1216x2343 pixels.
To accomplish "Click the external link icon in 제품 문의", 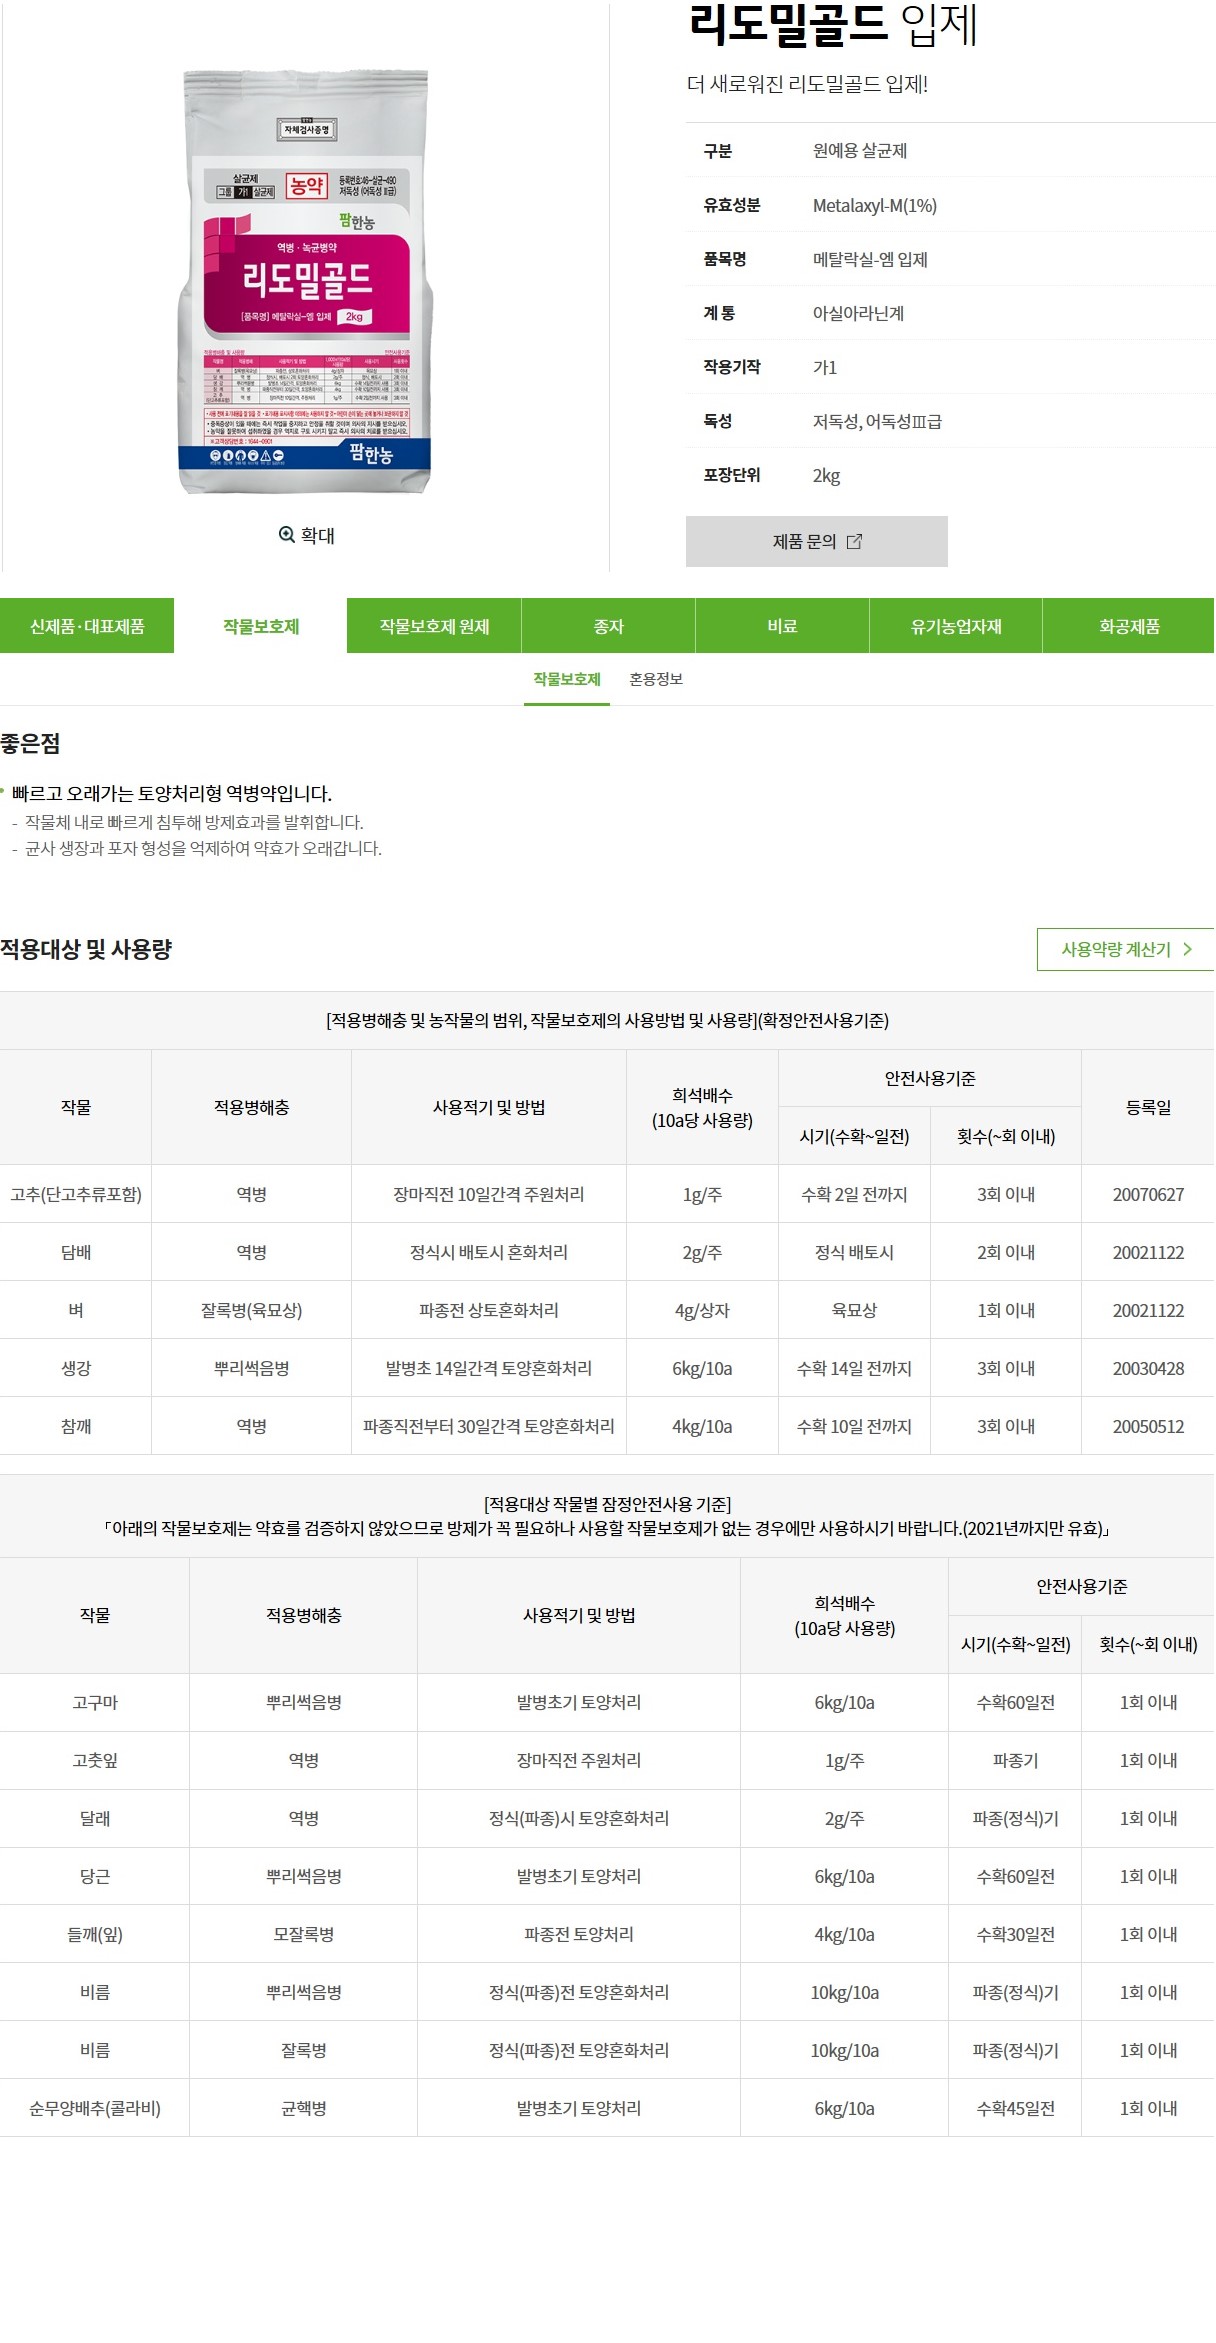I will [854, 541].
